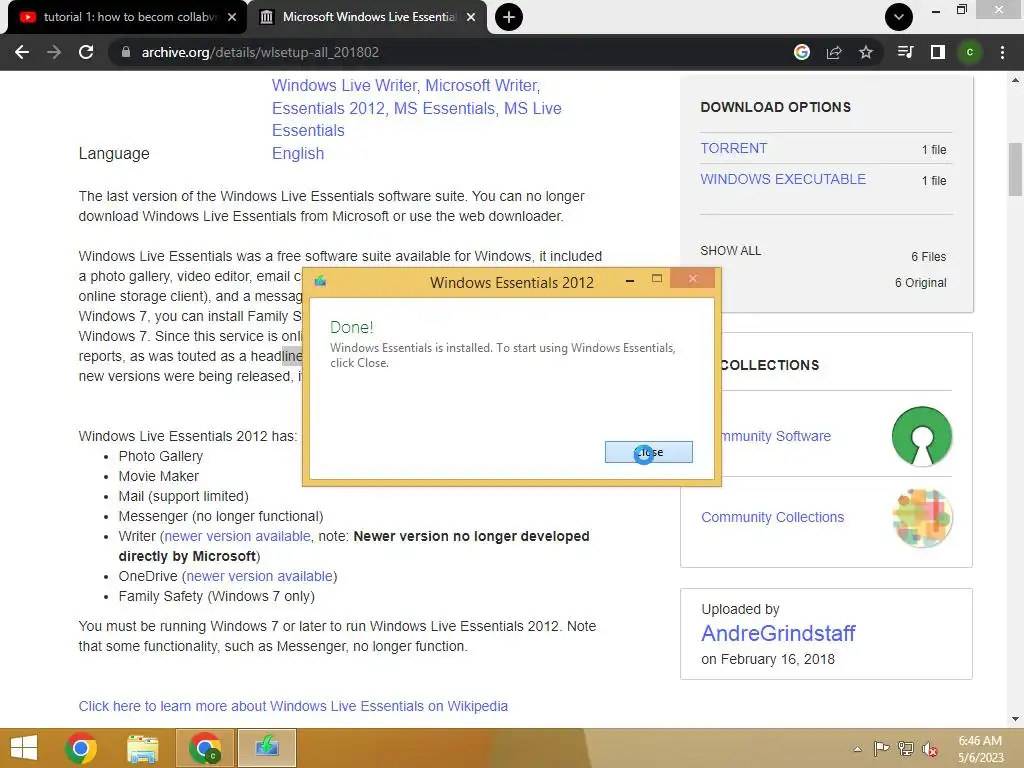Click the English language link
1024x768 pixels.
[x=298, y=153]
